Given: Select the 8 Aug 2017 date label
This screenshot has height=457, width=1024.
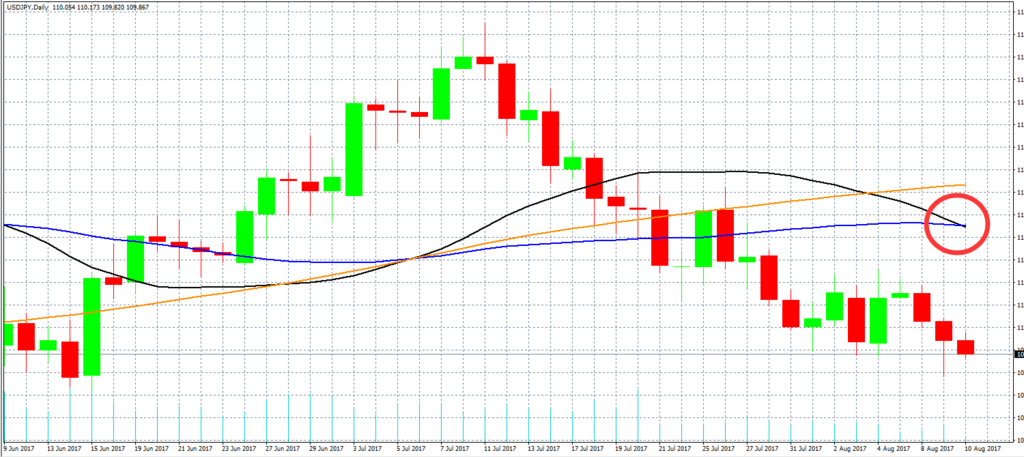Looking at the screenshot, I should 938,449.
